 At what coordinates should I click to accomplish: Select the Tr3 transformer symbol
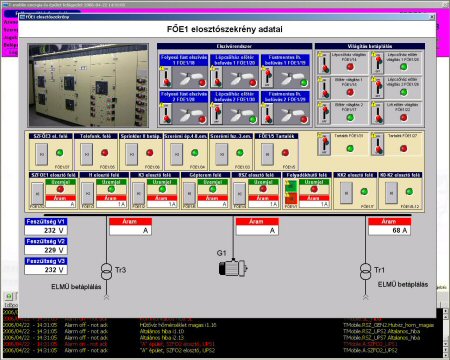pyautogui.click(x=107, y=271)
